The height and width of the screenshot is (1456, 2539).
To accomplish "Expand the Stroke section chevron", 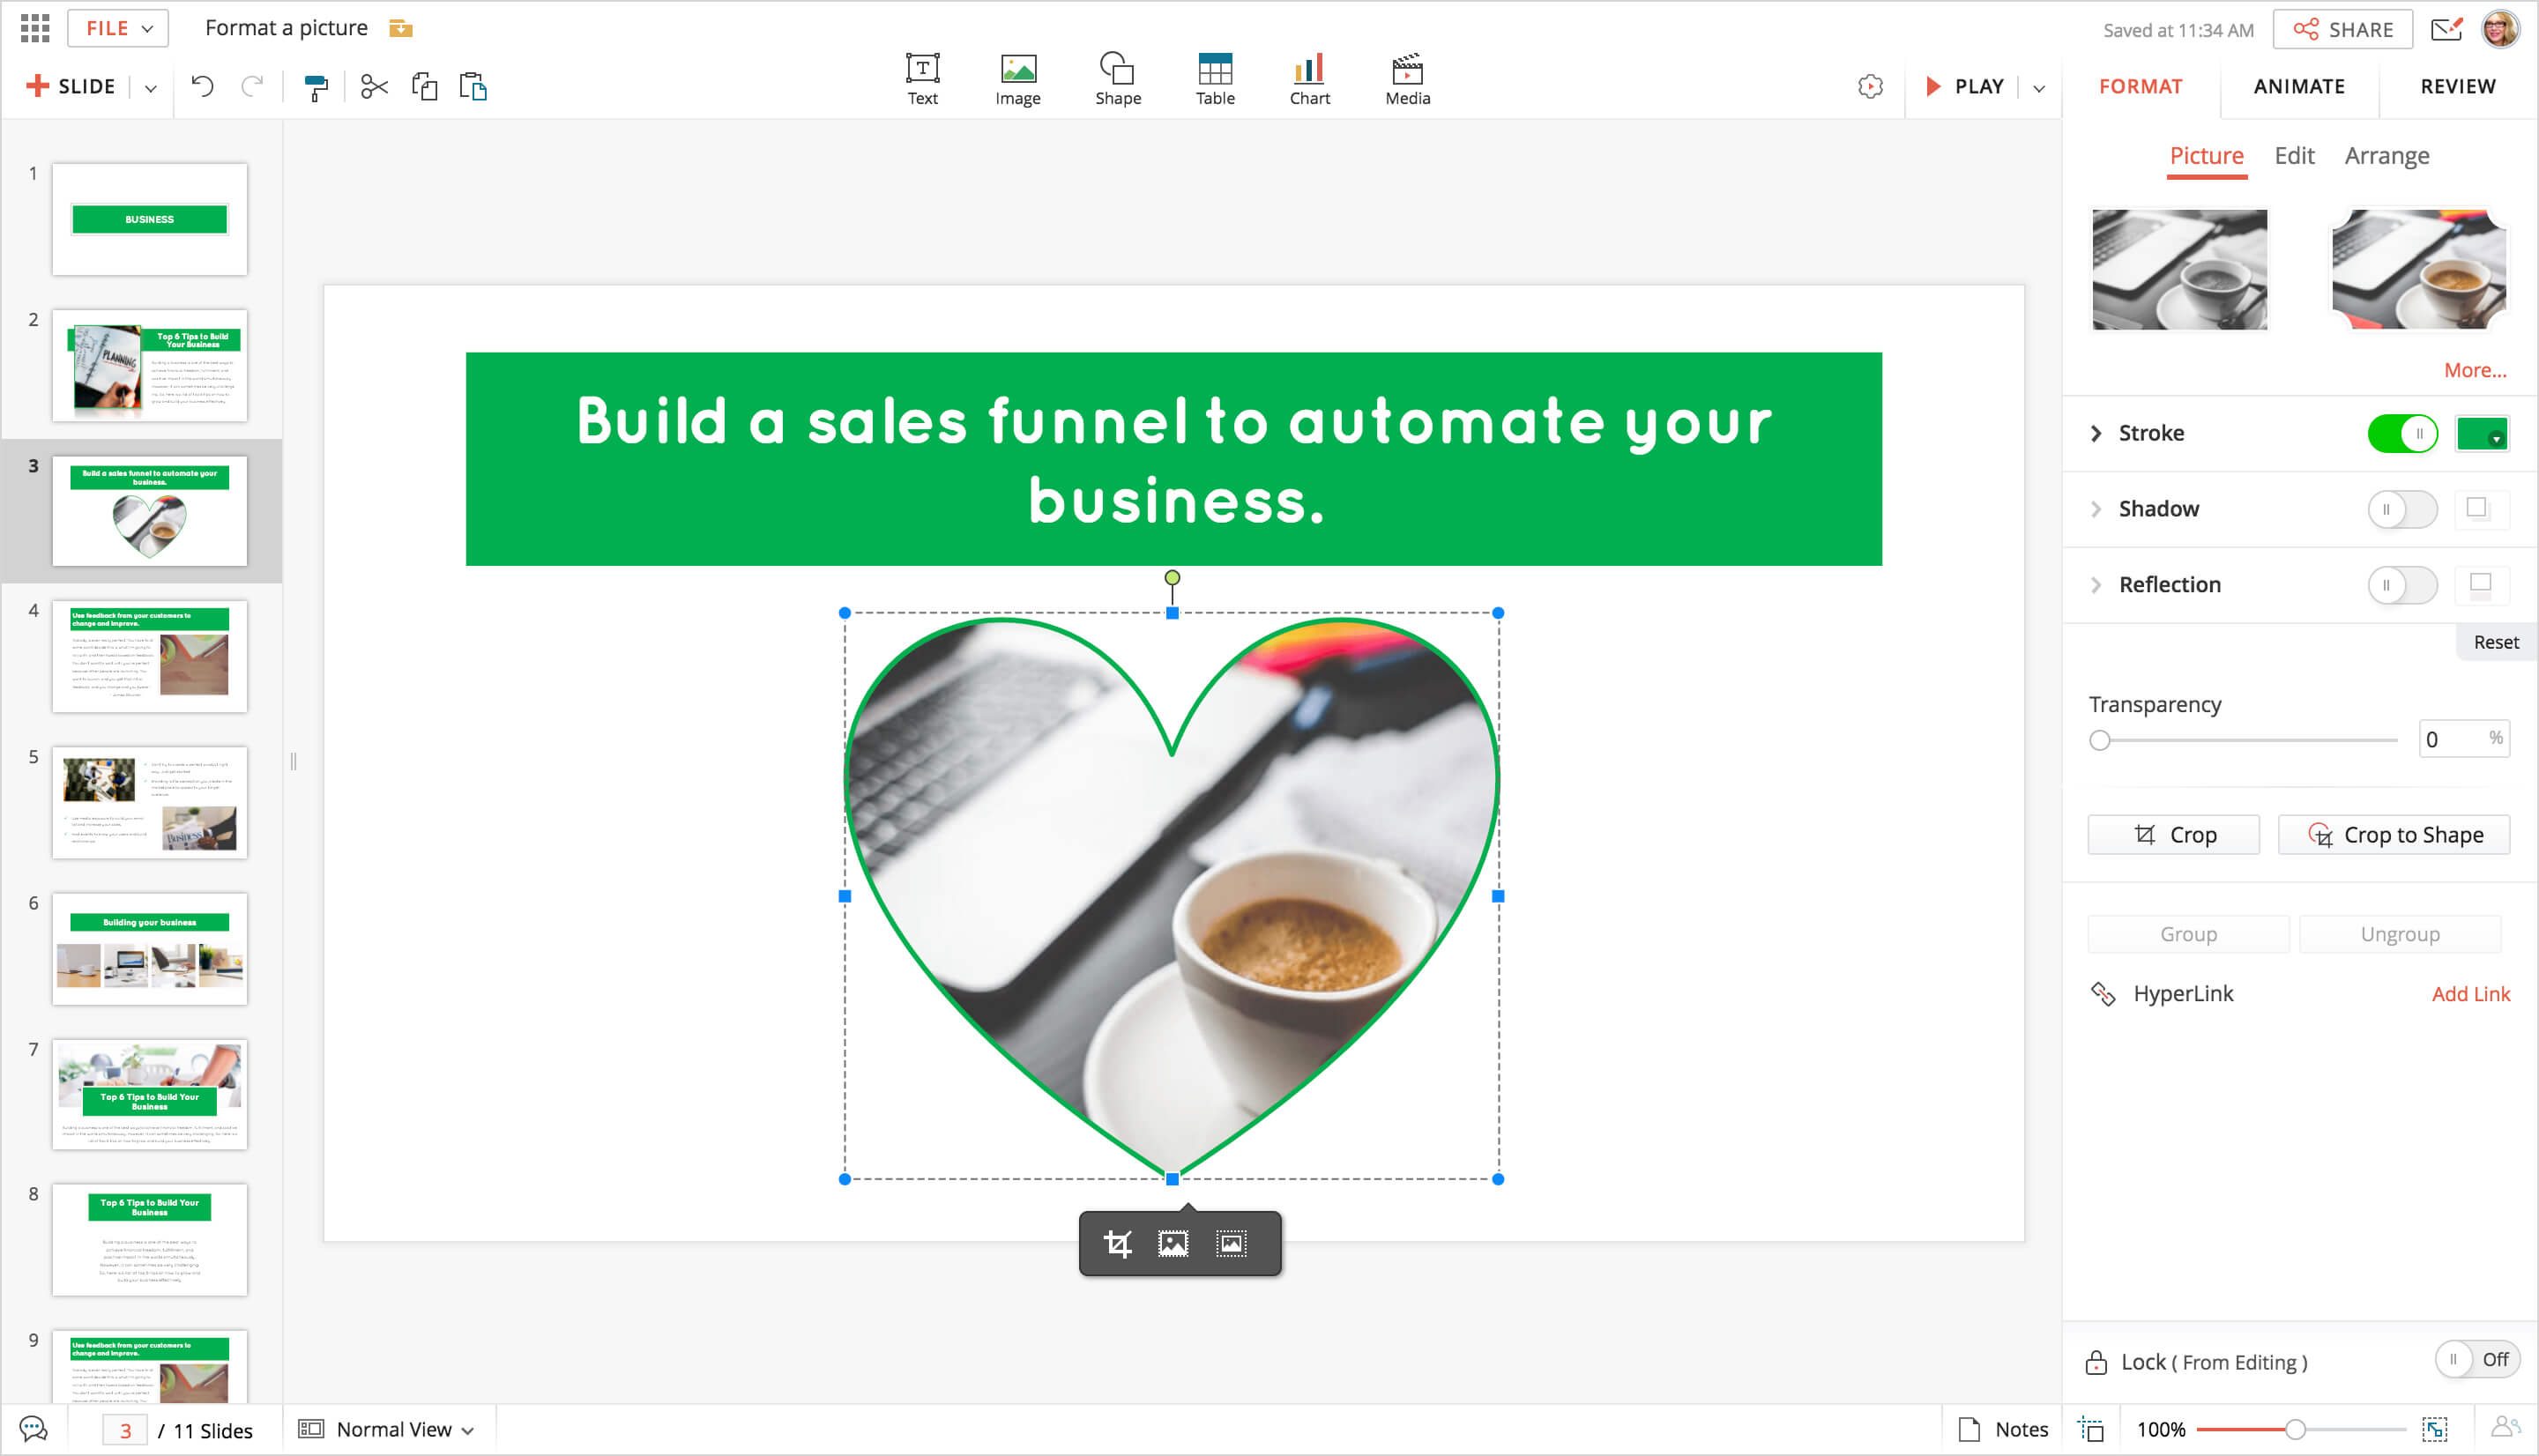I will 2096,433.
